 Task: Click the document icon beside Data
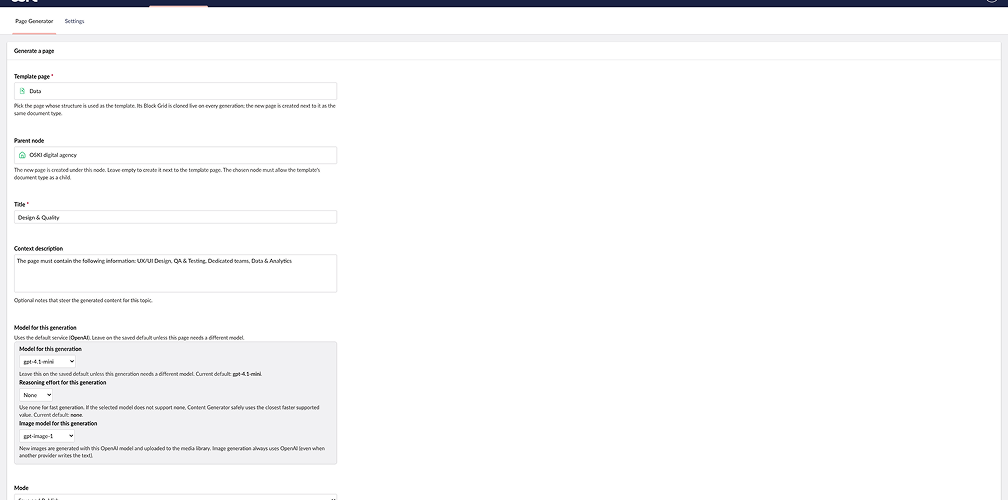pos(22,91)
